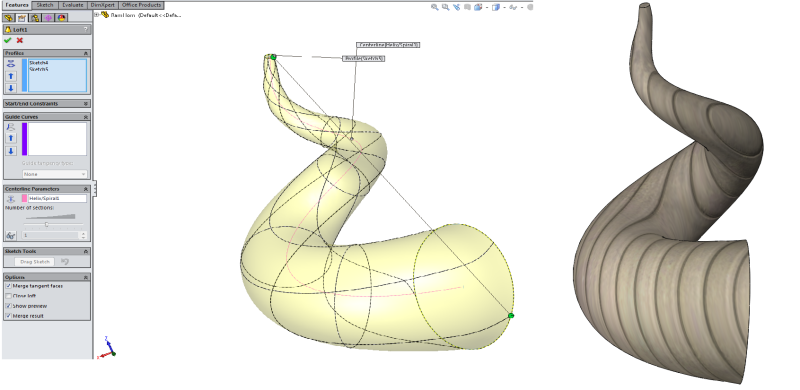The image size is (800, 390).
Task: Open the ConfigurationManager tab icon
Action: 35,18
